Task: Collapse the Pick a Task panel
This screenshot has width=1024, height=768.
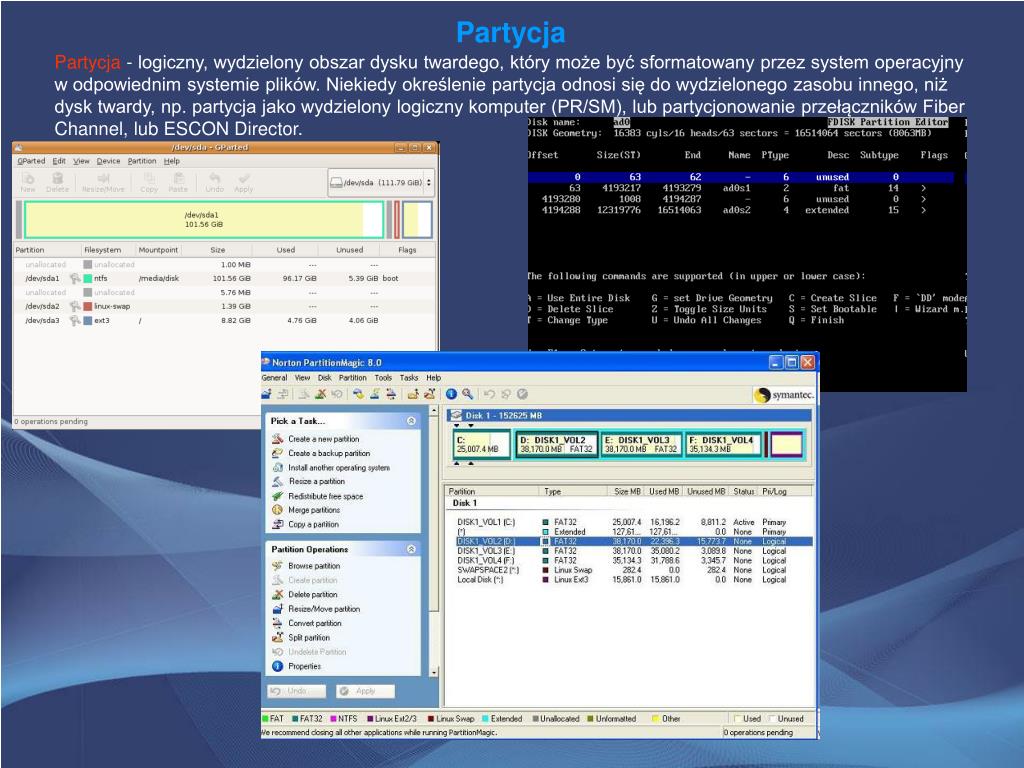Action: 411,421
